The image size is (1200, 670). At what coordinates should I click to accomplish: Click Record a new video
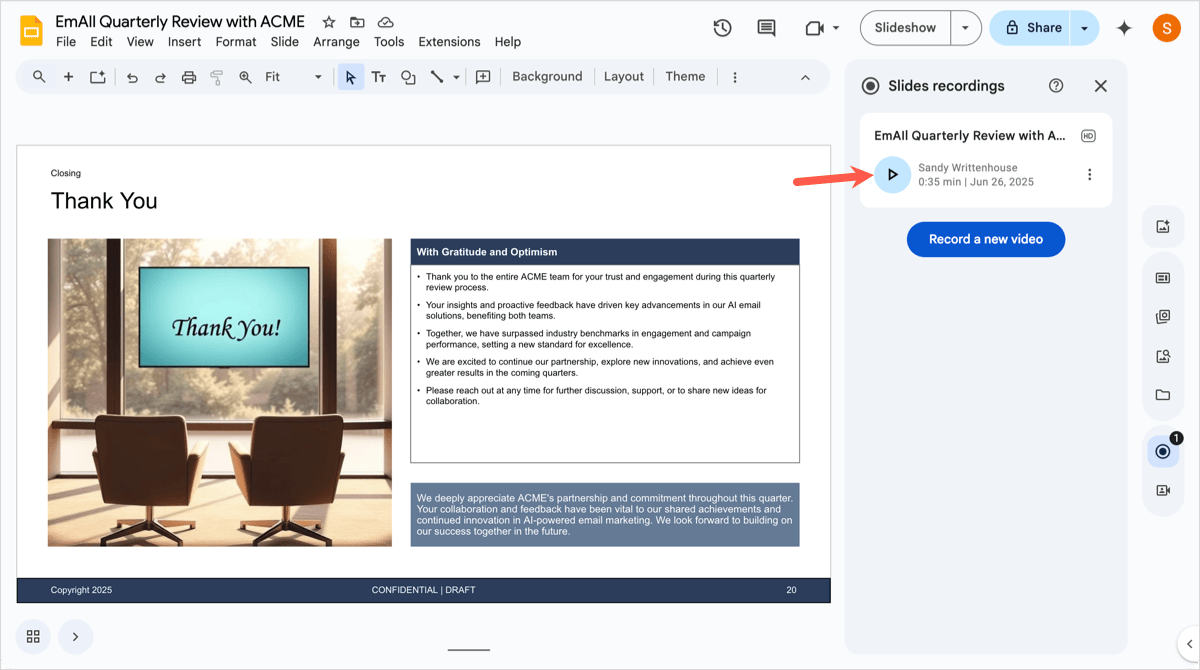click(985, 239)
